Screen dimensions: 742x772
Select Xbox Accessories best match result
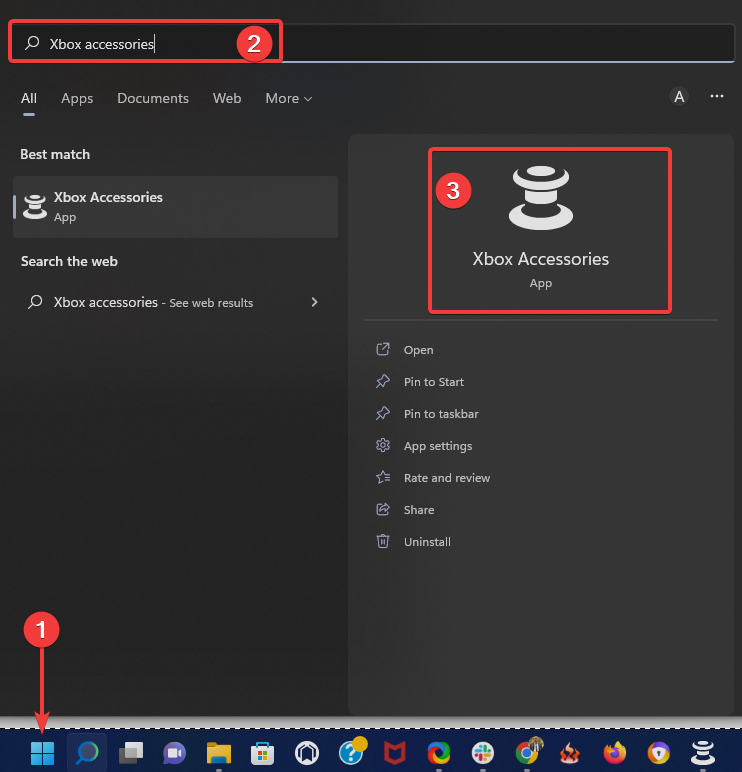[175, 207]
